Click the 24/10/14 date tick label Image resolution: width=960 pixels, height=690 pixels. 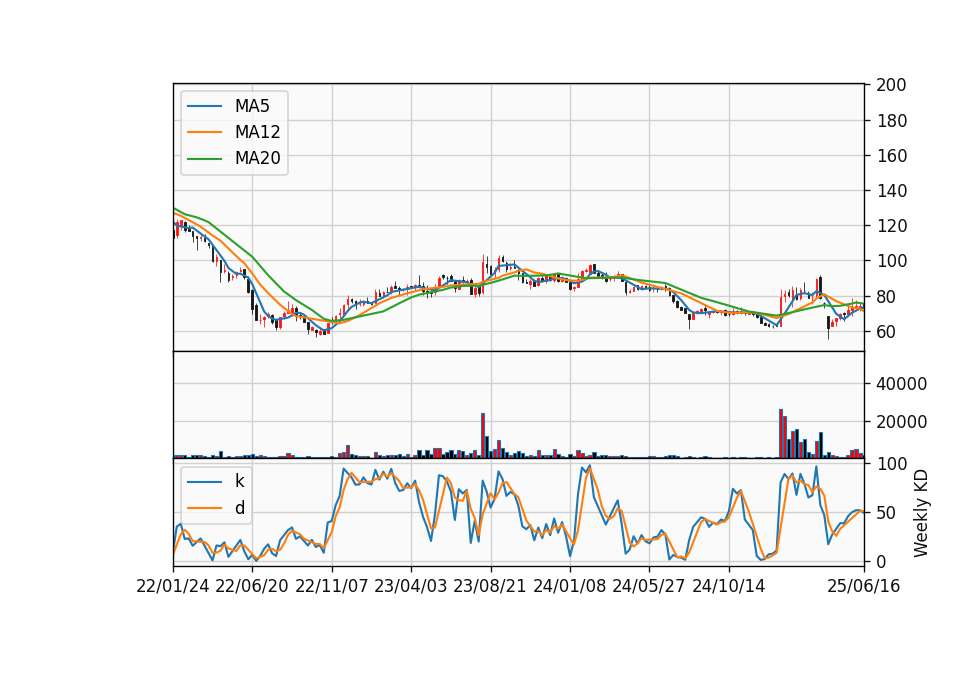pos(729,586)
